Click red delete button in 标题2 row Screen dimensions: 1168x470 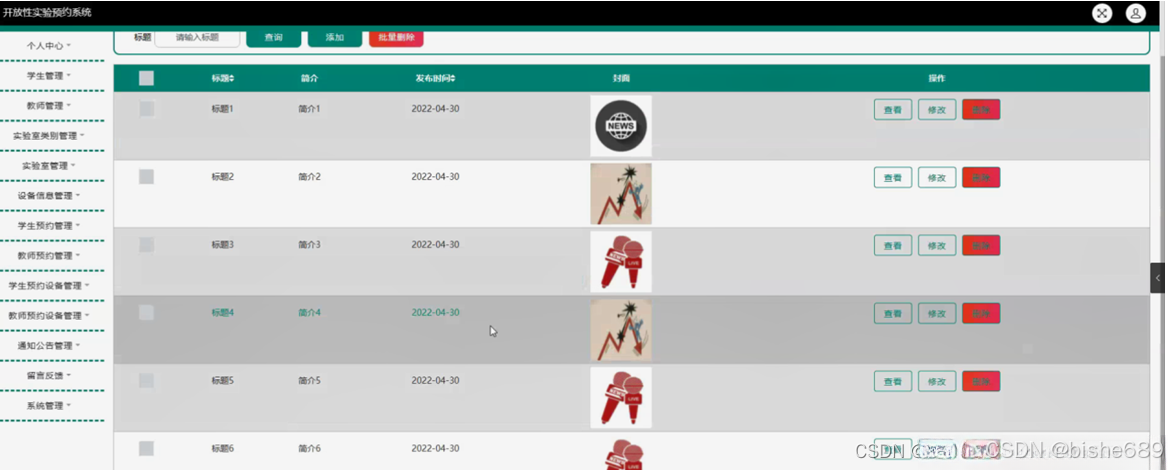[981, 177]
